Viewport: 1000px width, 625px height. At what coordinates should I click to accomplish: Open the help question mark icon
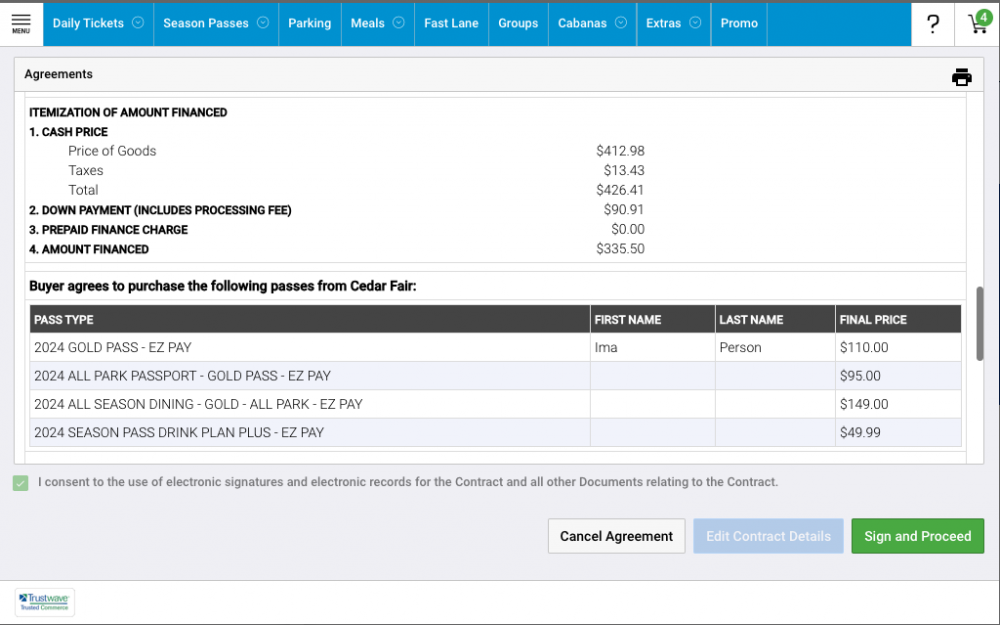coord(933,24)
